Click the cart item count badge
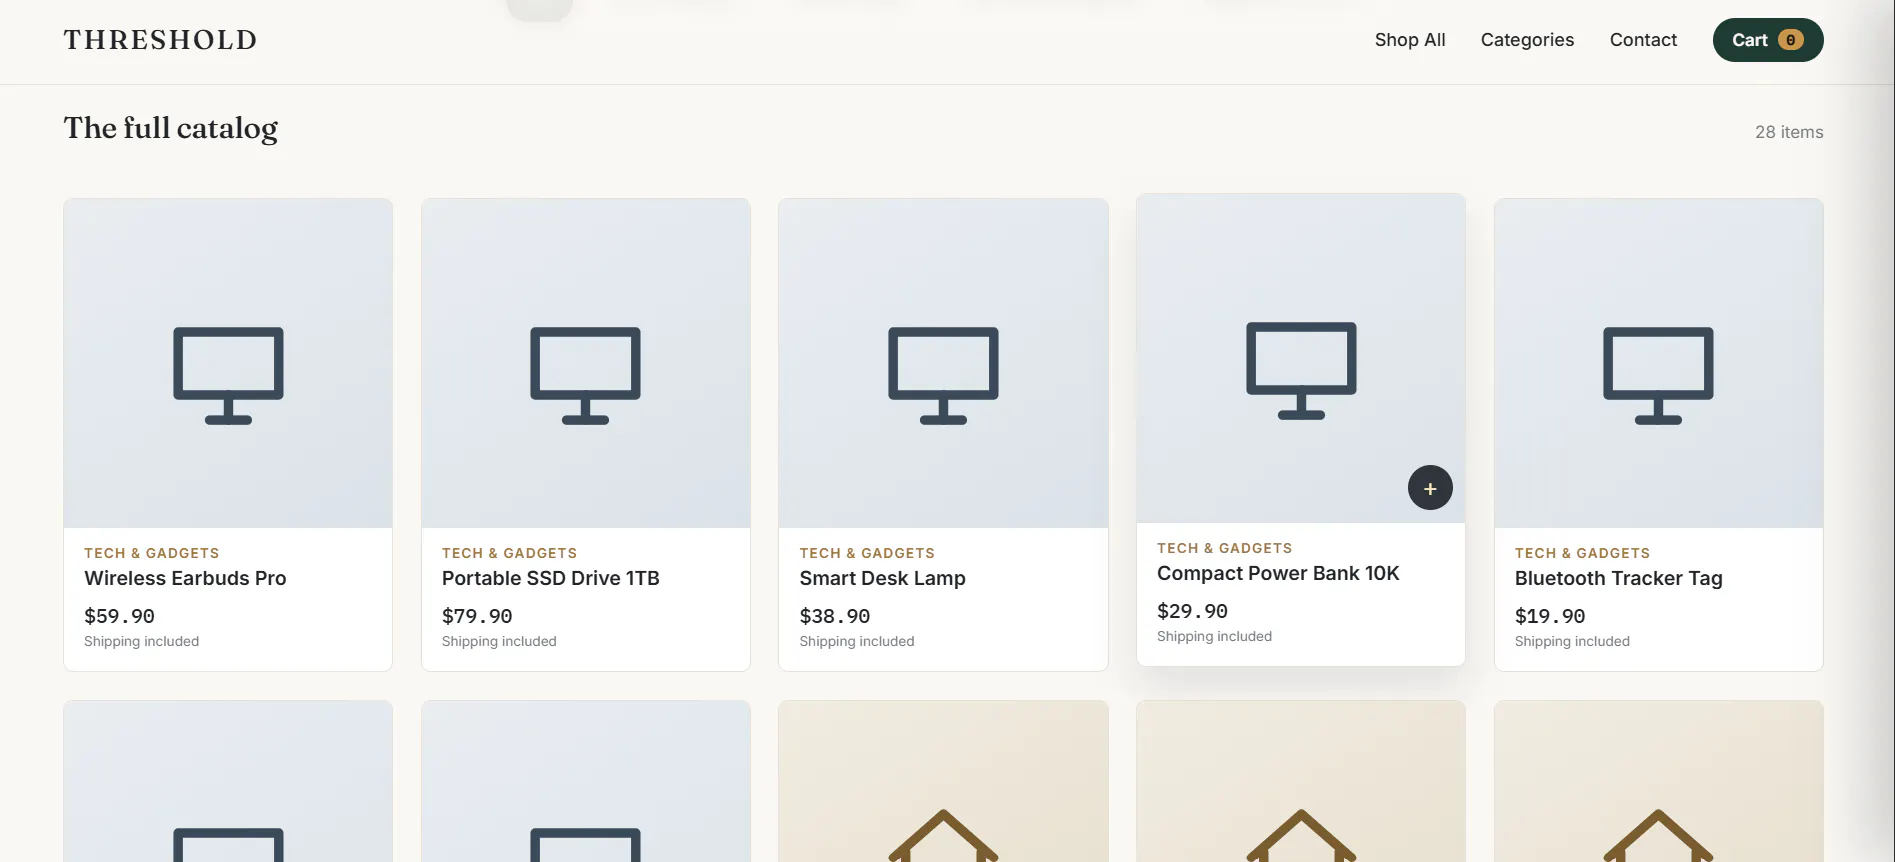1895x862 pixels. click(1791, 40)
